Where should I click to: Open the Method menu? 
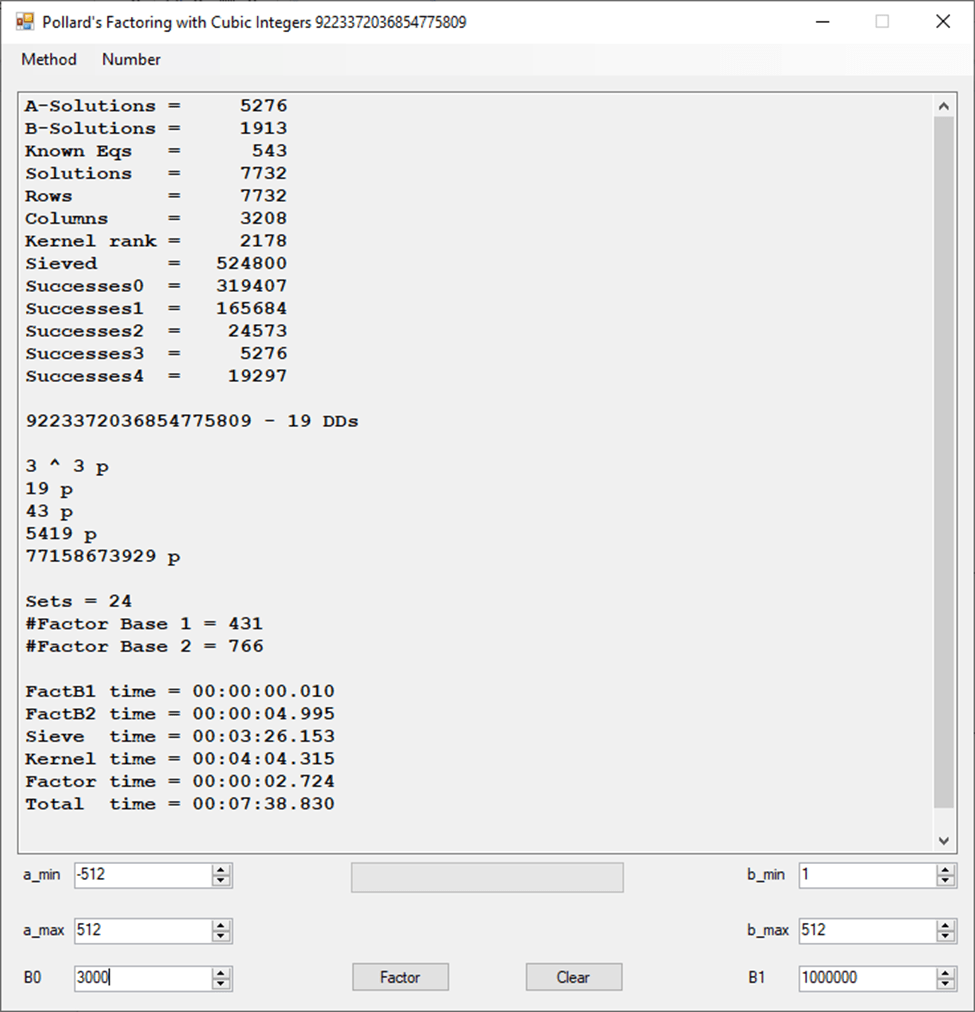pyautogui.click(x=49, y=60)
